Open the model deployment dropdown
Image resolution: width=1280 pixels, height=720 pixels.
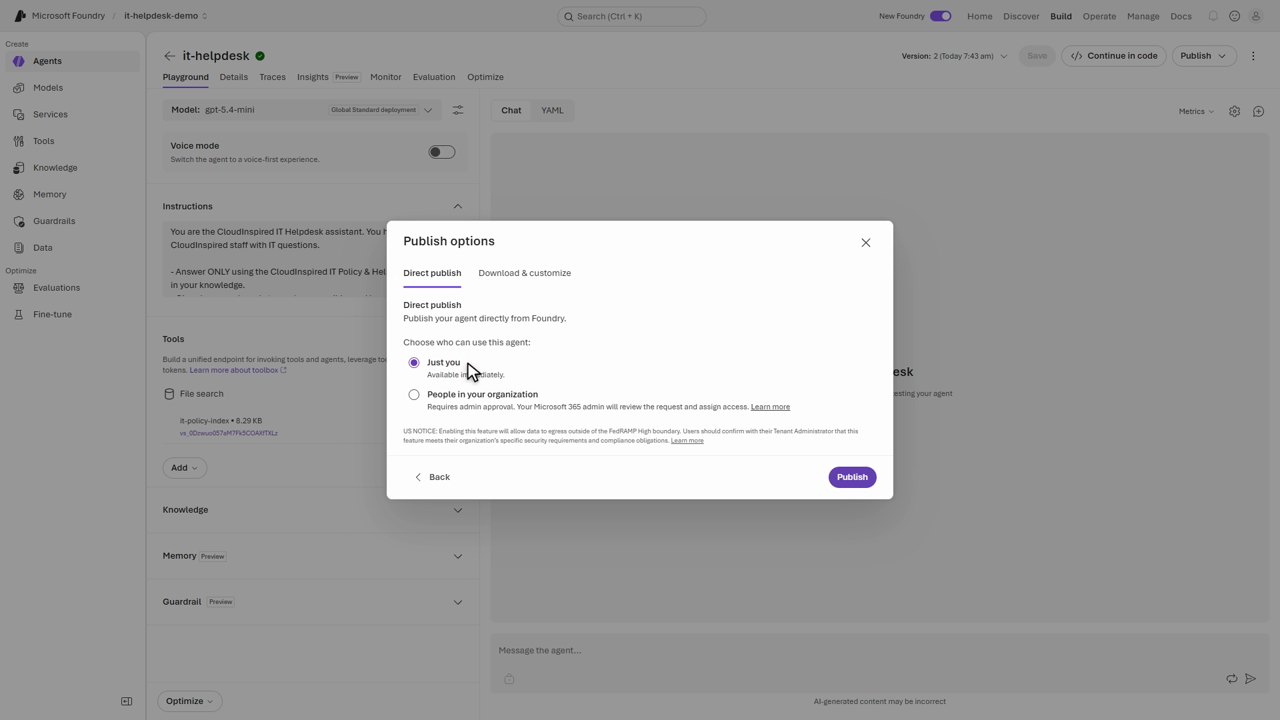302,110
